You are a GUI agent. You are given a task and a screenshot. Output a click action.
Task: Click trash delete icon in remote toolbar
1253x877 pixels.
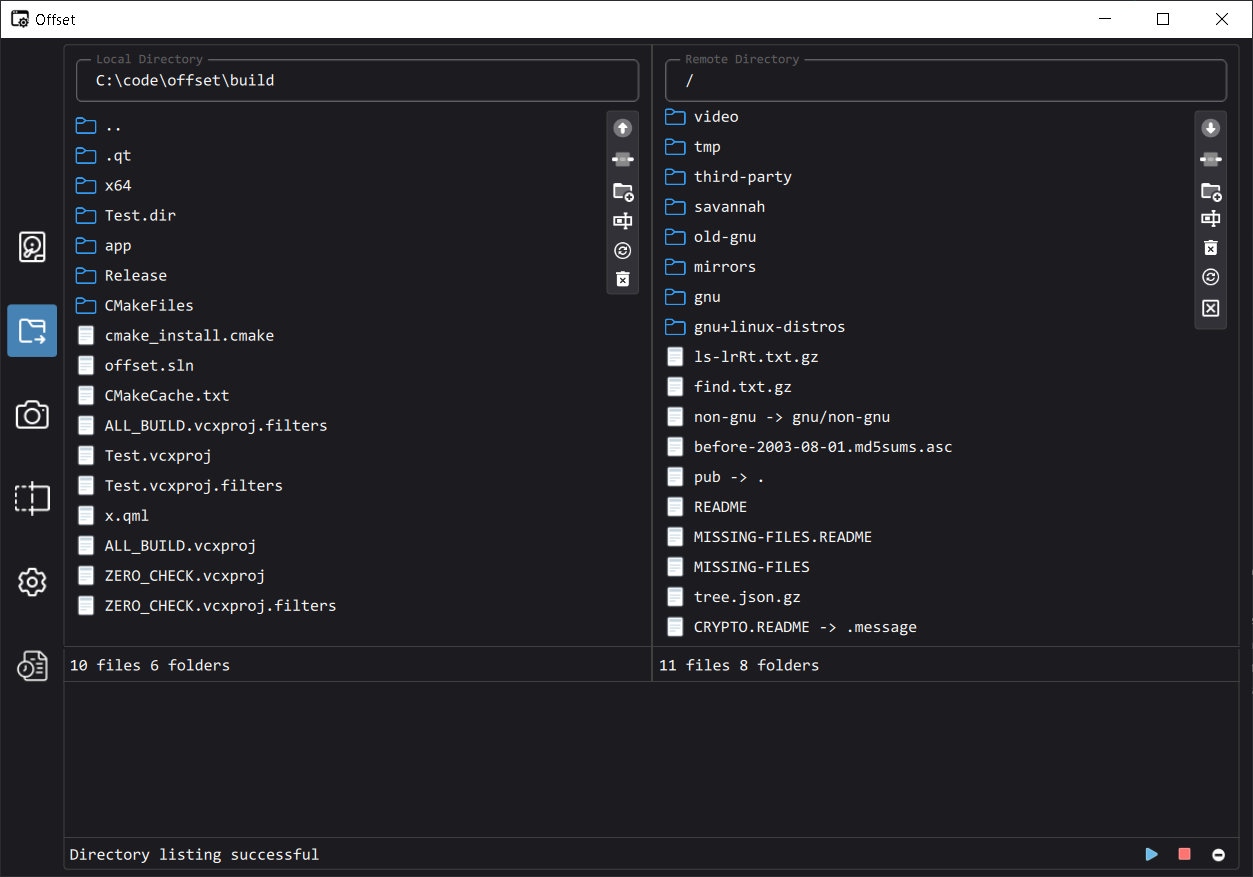[1211, 248]
